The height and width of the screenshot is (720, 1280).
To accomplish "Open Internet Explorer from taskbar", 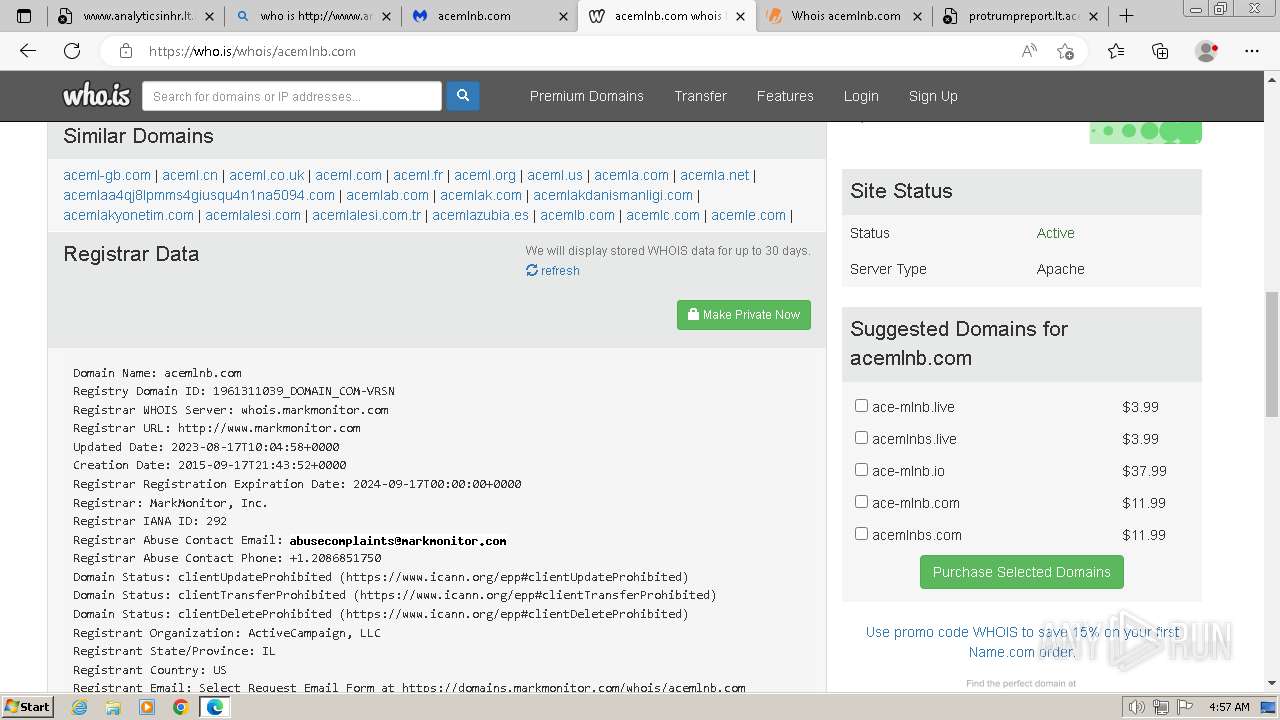I will (x=80, y=707).
